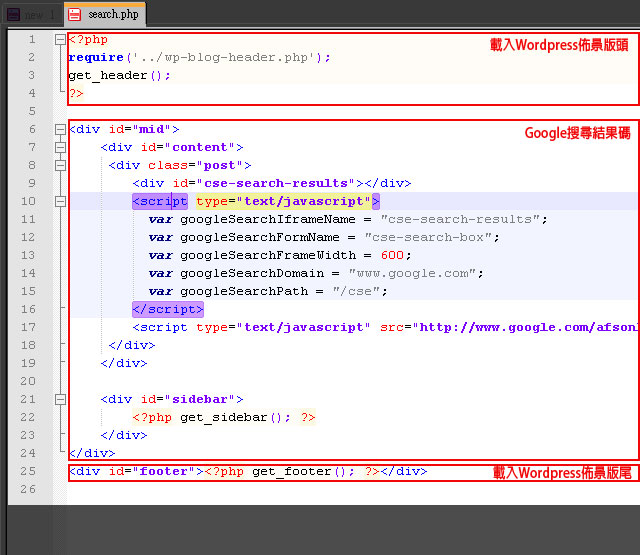
Task: Click the '<?php' opening tag on line 1
Action: click(x=89, y=40)
